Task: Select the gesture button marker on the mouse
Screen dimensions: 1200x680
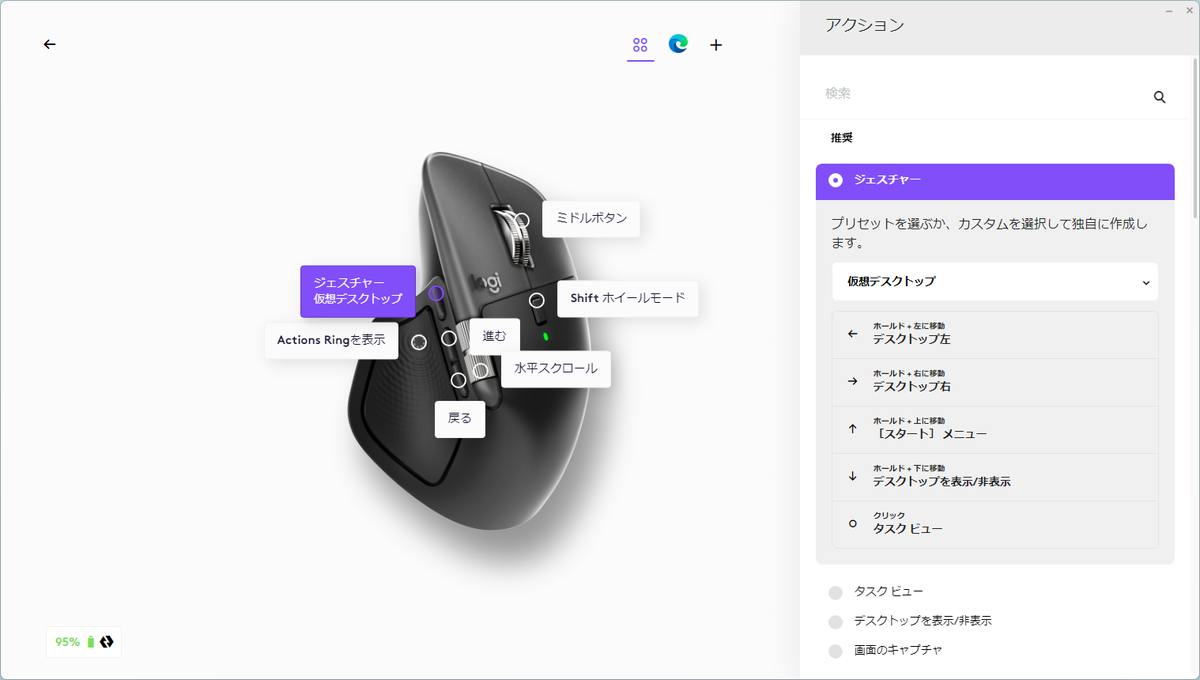Action: pyautogui.click(x=436, y=293)
